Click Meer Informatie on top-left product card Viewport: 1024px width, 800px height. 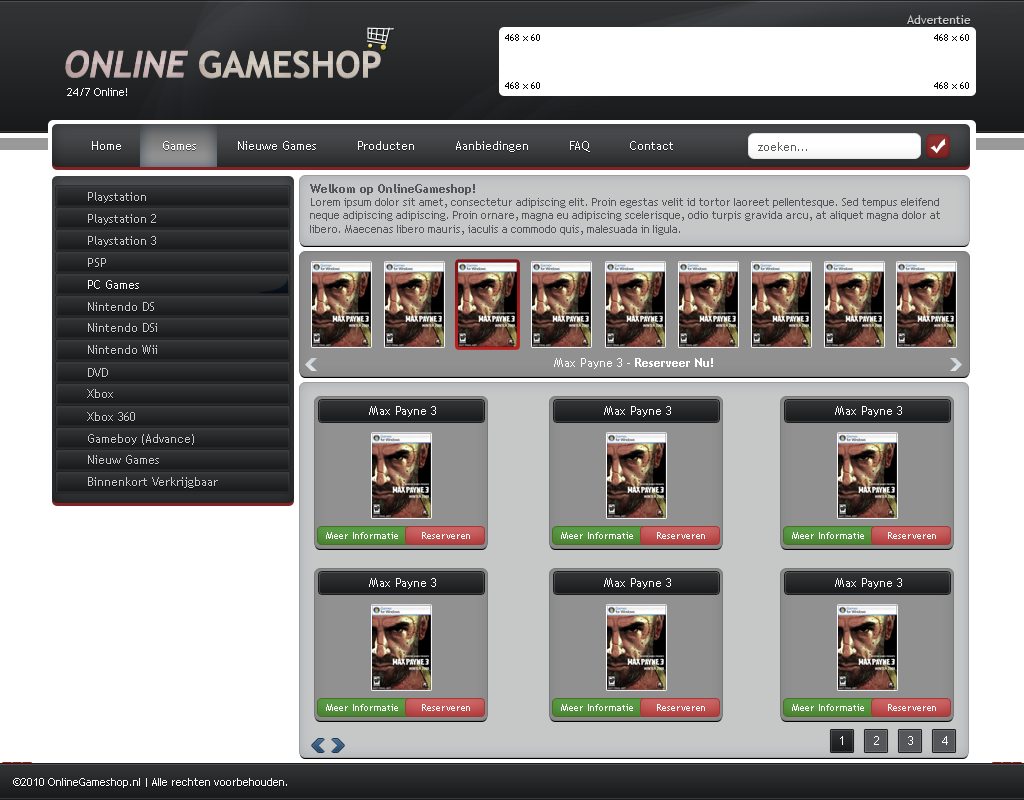tap(362, 536)
